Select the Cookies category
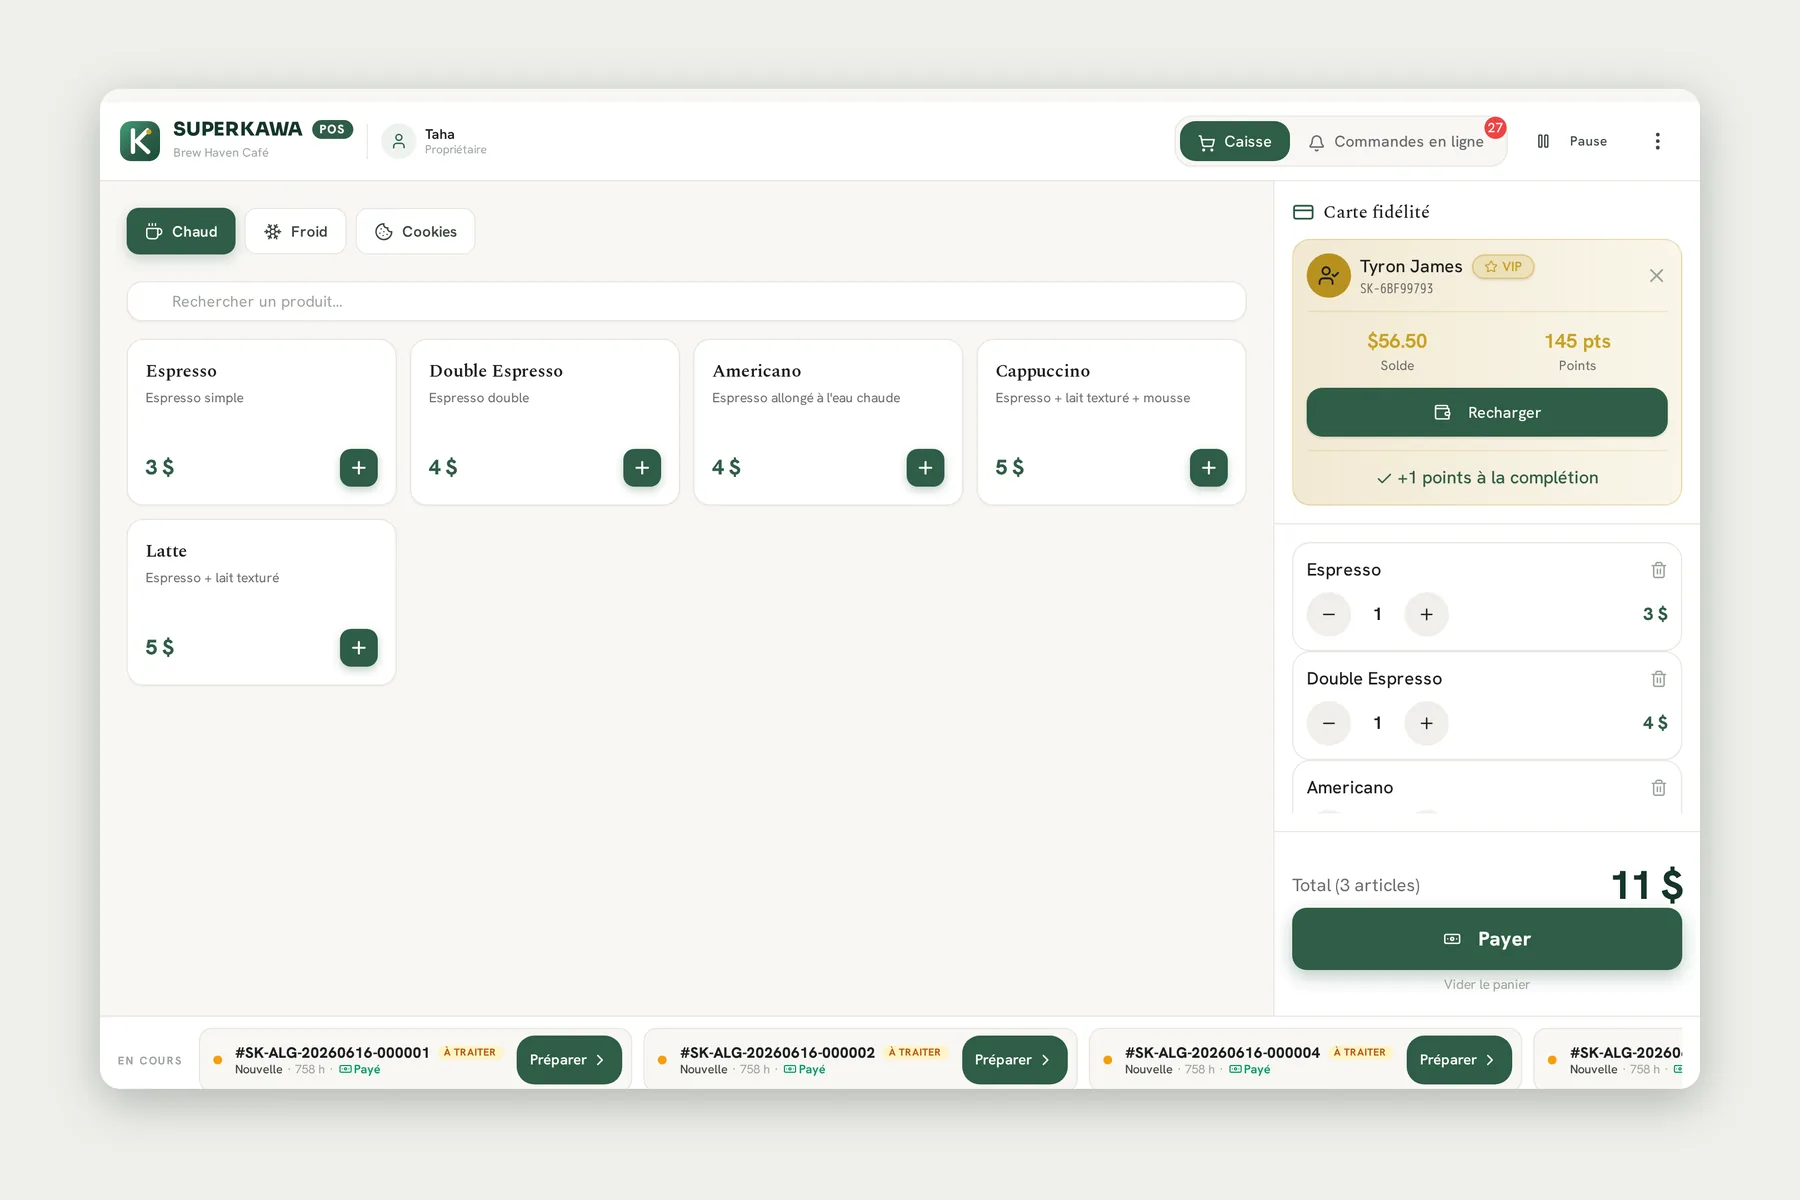The height and width of the screenshot is (1200, 1800). (x=415, y=231)
